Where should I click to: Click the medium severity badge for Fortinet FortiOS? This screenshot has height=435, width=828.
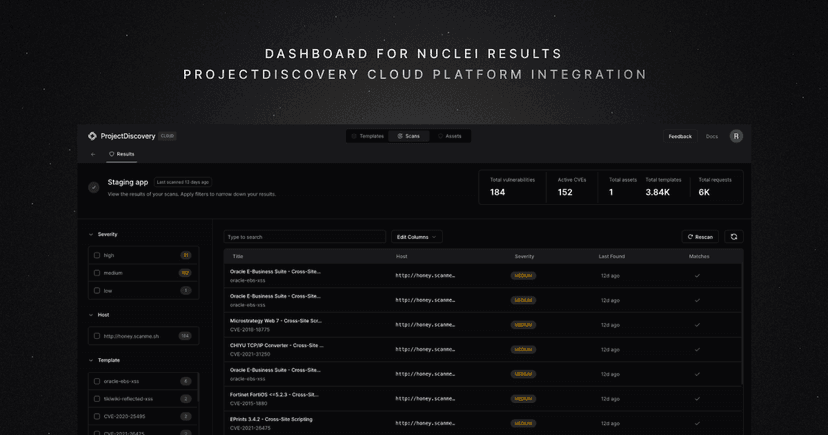point(523,399)
